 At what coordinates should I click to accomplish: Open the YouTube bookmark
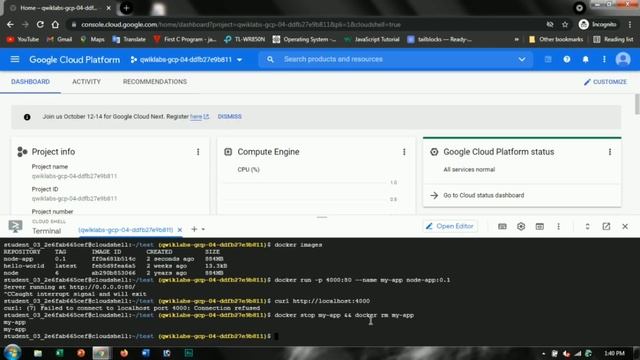pyautogui.click(x=22, y=40)
